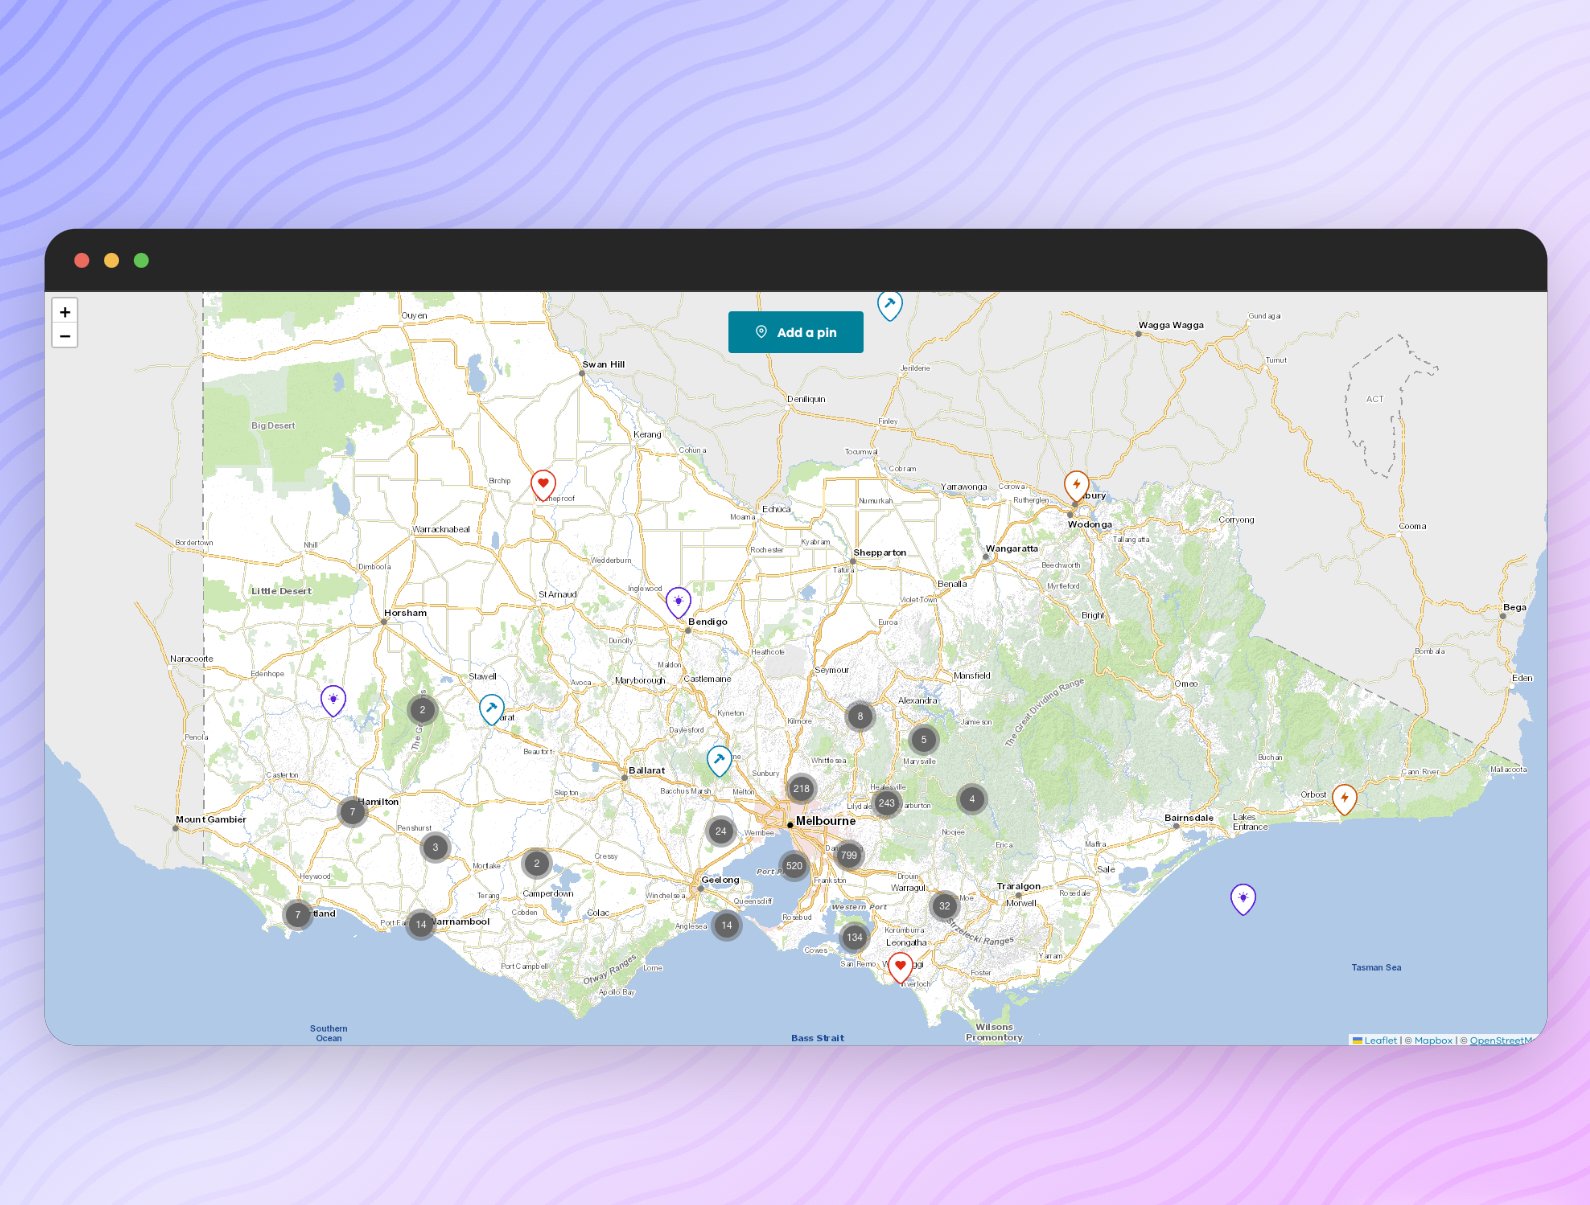Click the blue hammer pin at top of map

889,304
